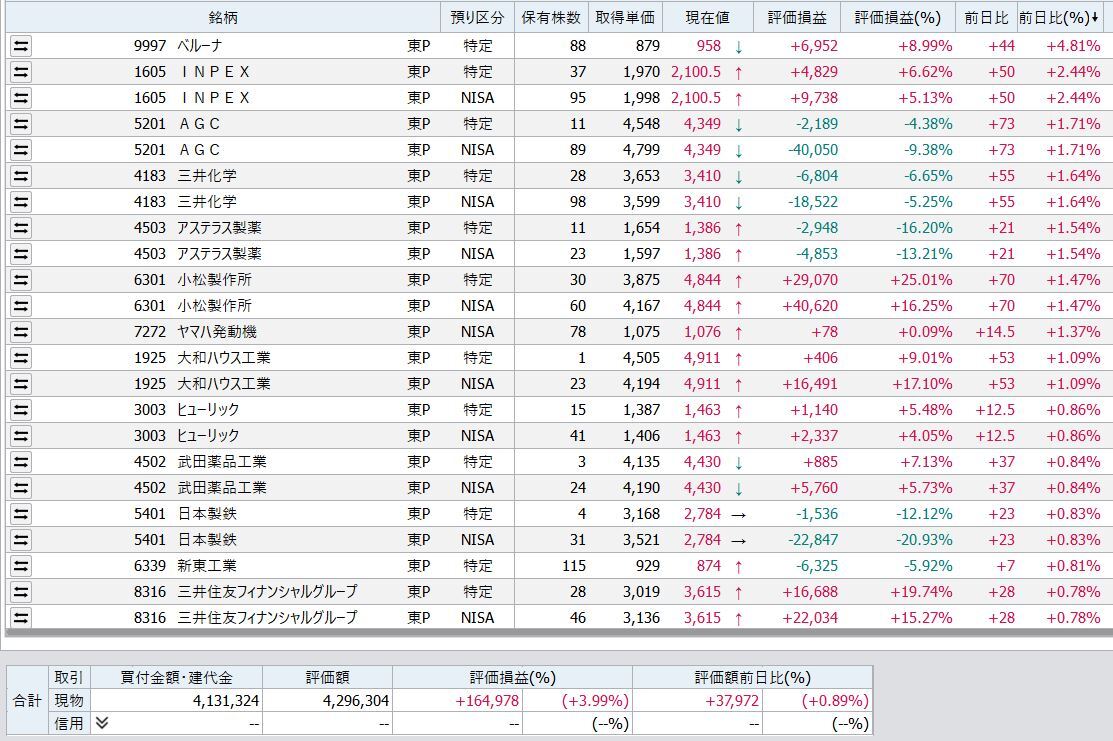Sort by the 現在値 column header
This screenshot has width=1113, height=741.
coord(708,18)
